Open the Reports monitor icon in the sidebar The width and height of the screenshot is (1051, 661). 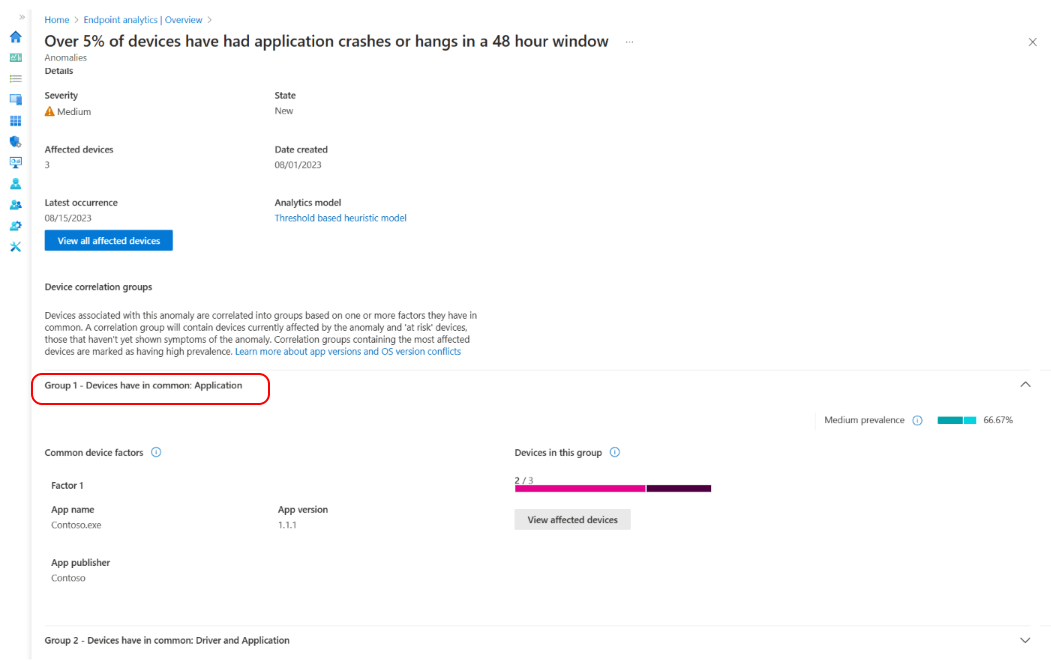point(15,162)
